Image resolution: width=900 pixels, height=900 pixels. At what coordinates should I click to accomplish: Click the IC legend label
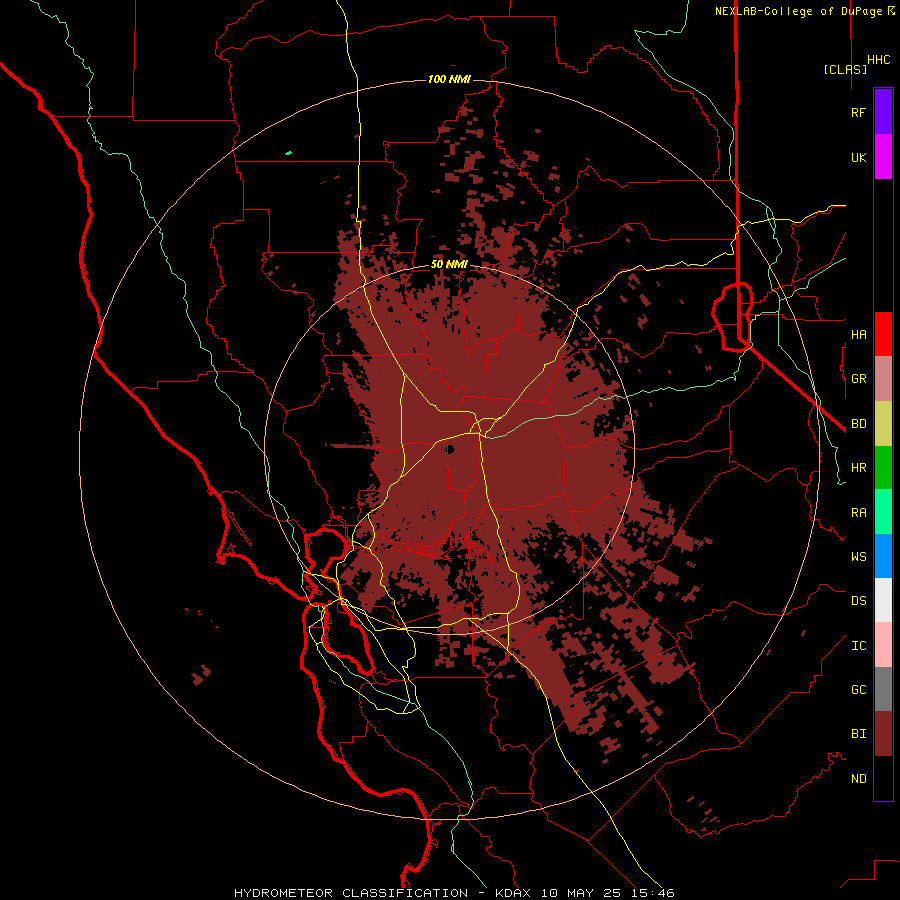(x=858, y=646)
